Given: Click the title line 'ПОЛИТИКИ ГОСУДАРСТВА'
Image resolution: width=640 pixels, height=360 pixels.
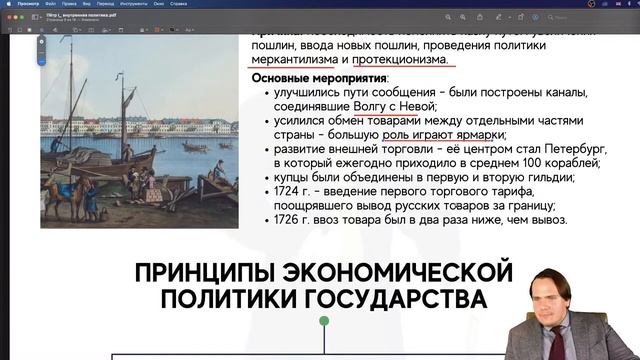Looking at the screenshot, I should pos(324,299).
